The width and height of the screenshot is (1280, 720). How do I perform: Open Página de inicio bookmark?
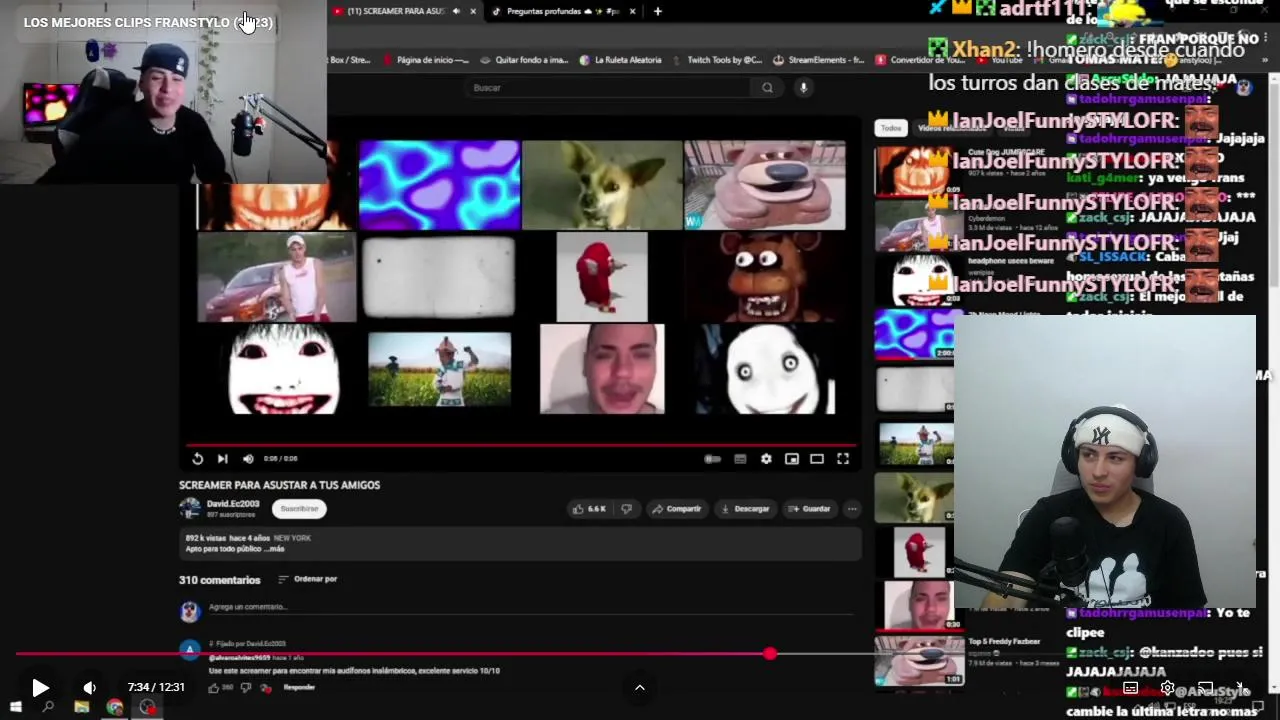coord(426,60)
